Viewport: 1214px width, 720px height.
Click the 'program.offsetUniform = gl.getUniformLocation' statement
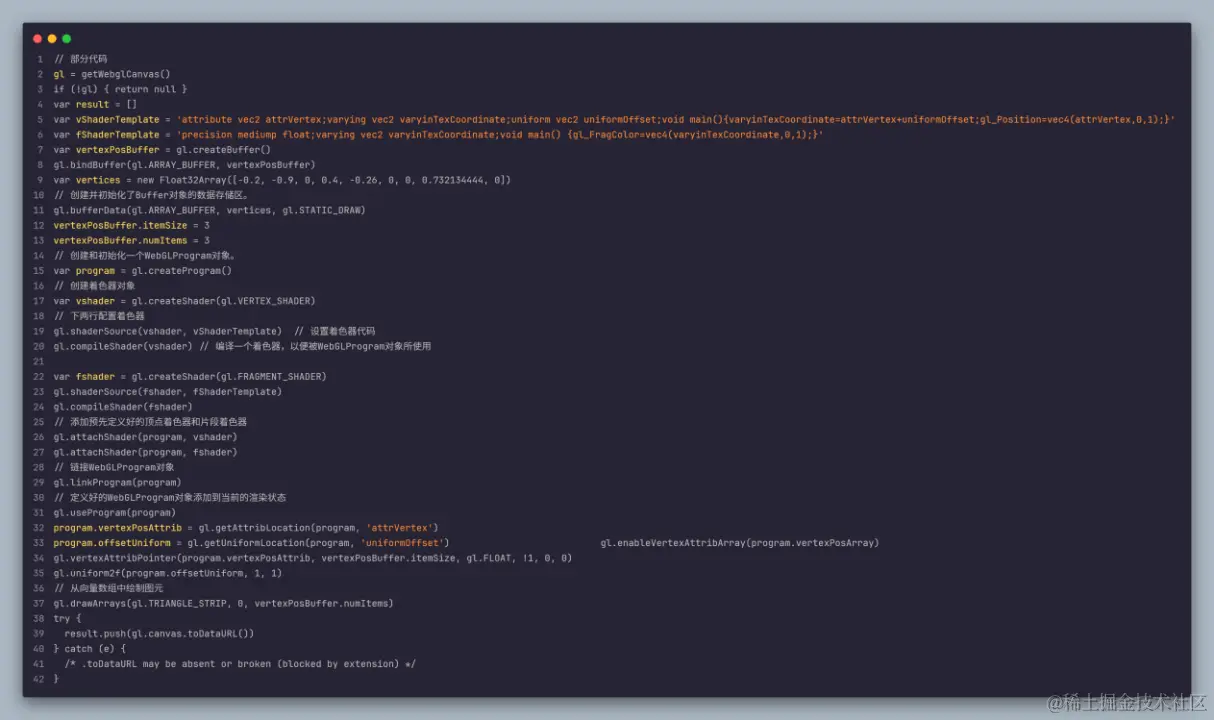pos(251,543)
